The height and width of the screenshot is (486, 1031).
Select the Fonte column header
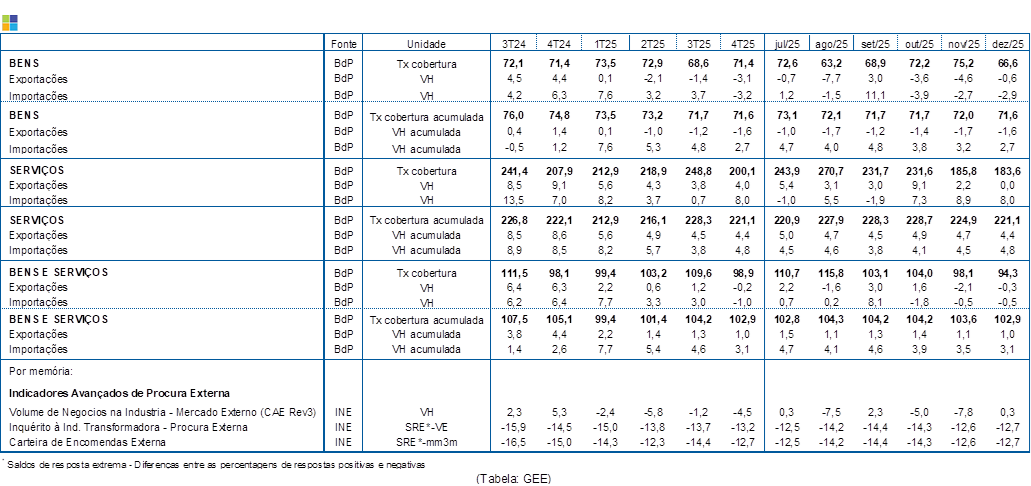pos(342,44)
